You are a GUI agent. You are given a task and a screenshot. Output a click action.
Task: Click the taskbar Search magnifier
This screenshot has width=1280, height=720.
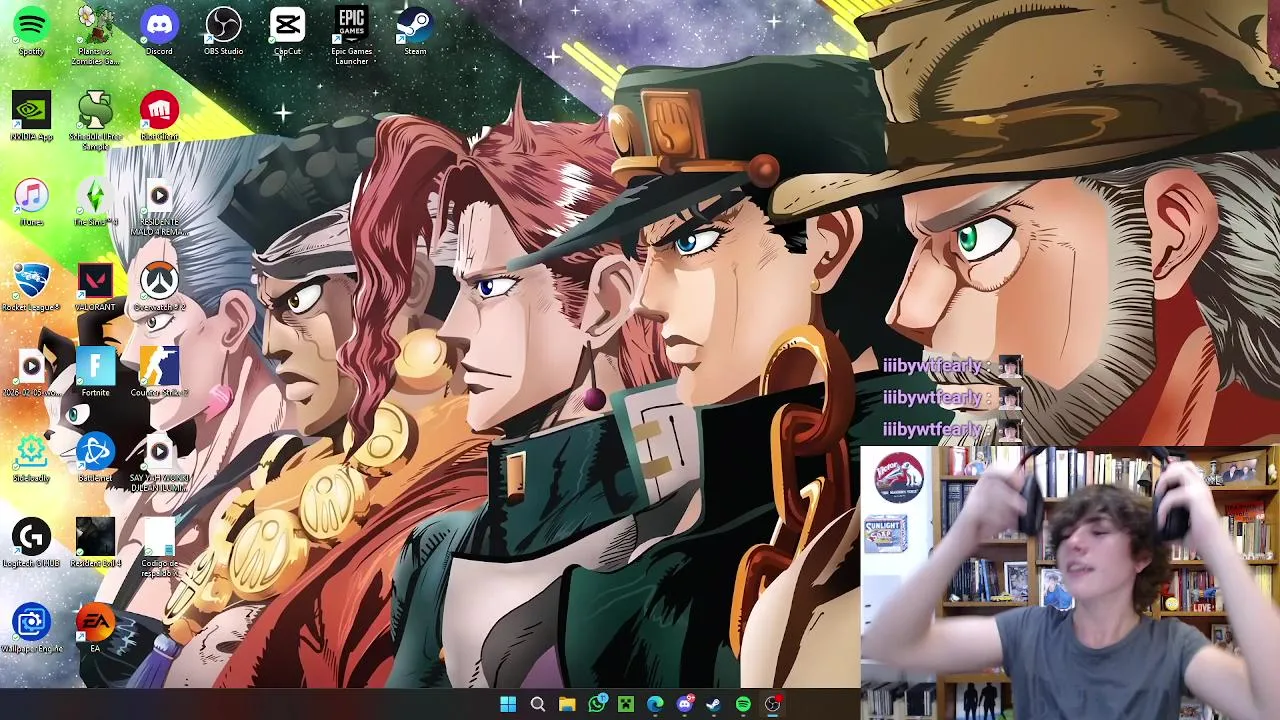[538, 705]
